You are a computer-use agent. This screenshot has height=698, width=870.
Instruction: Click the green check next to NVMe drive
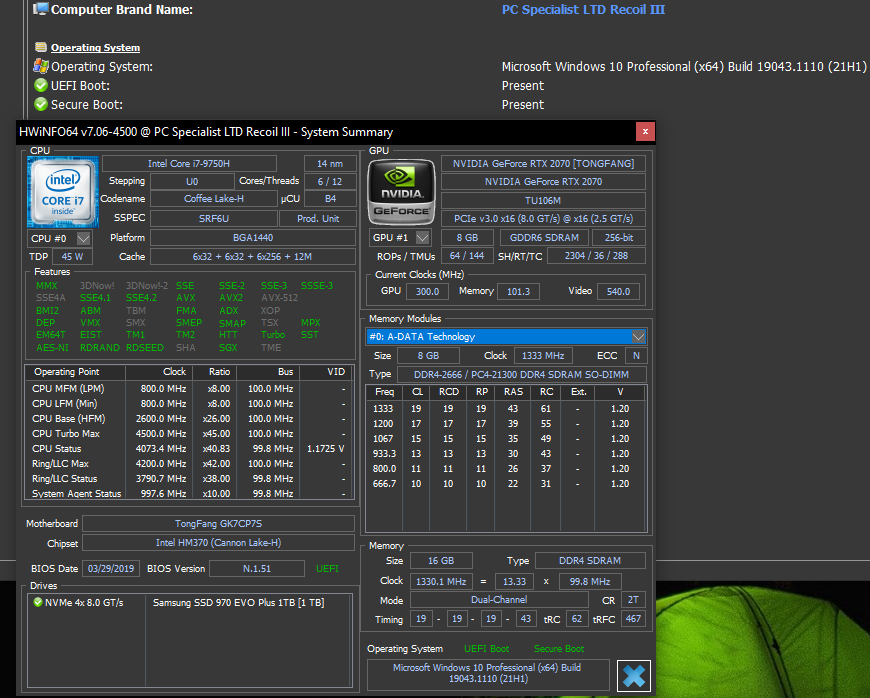(x=38, y=602)
